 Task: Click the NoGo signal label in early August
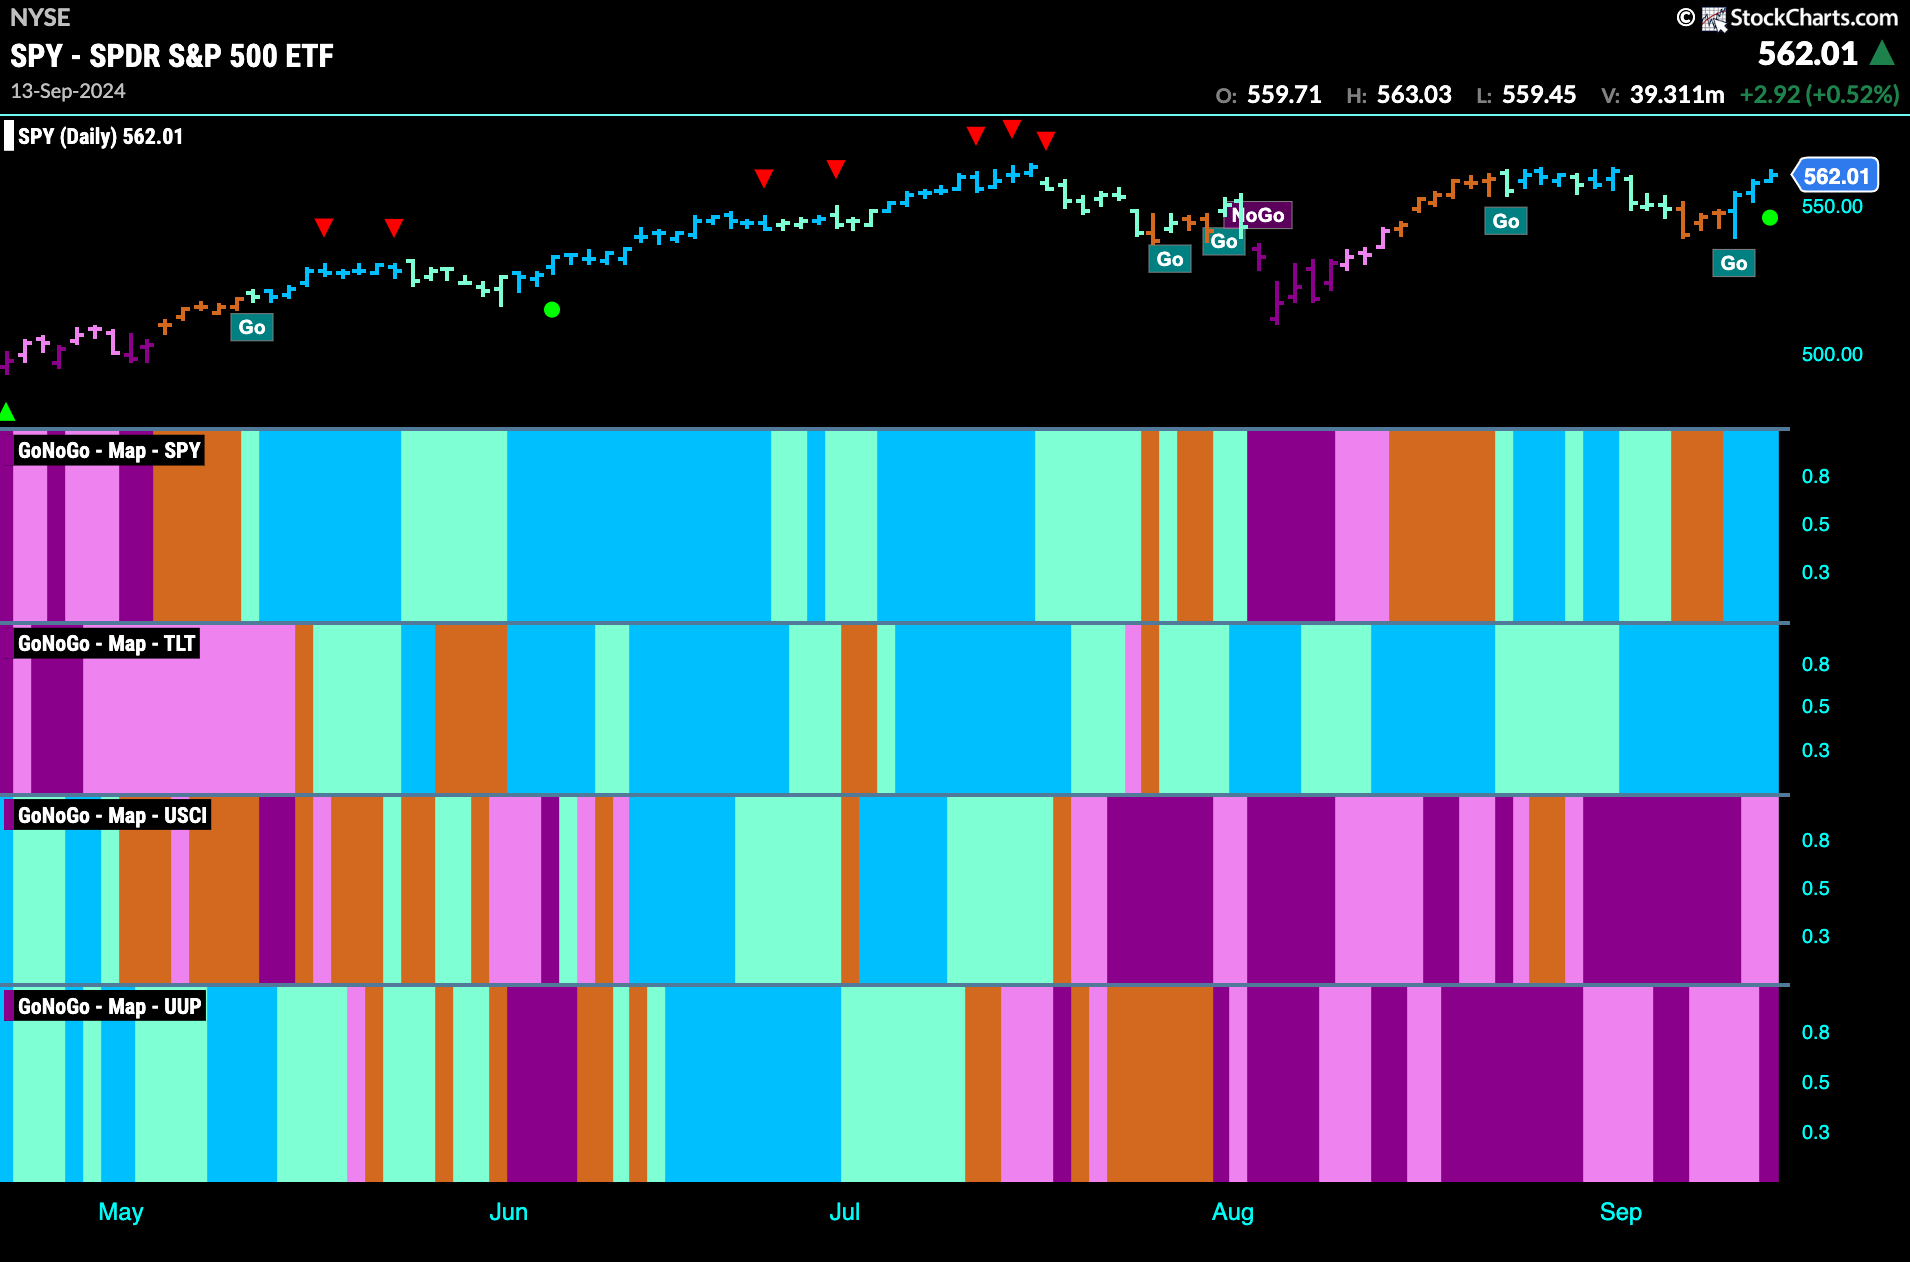pyautogui.click(x=1259, y=215)
